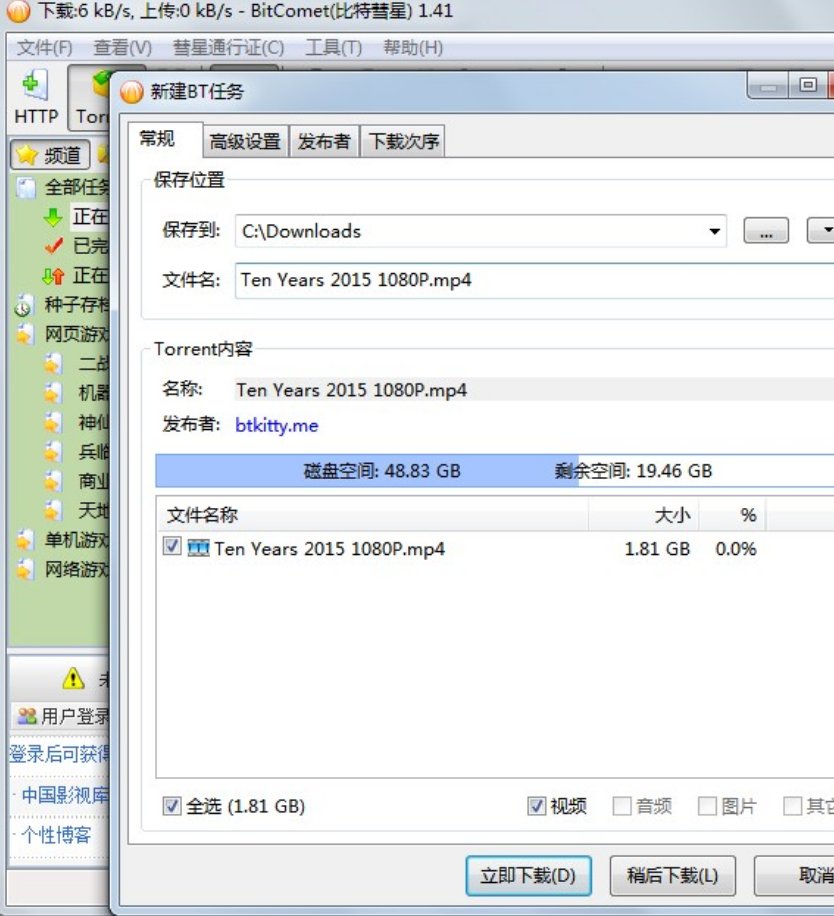The image size is (834, 916).
Task: Click the Torrent 名称 value Ten Years 2015 1080P.mp4
Action: 351,390
